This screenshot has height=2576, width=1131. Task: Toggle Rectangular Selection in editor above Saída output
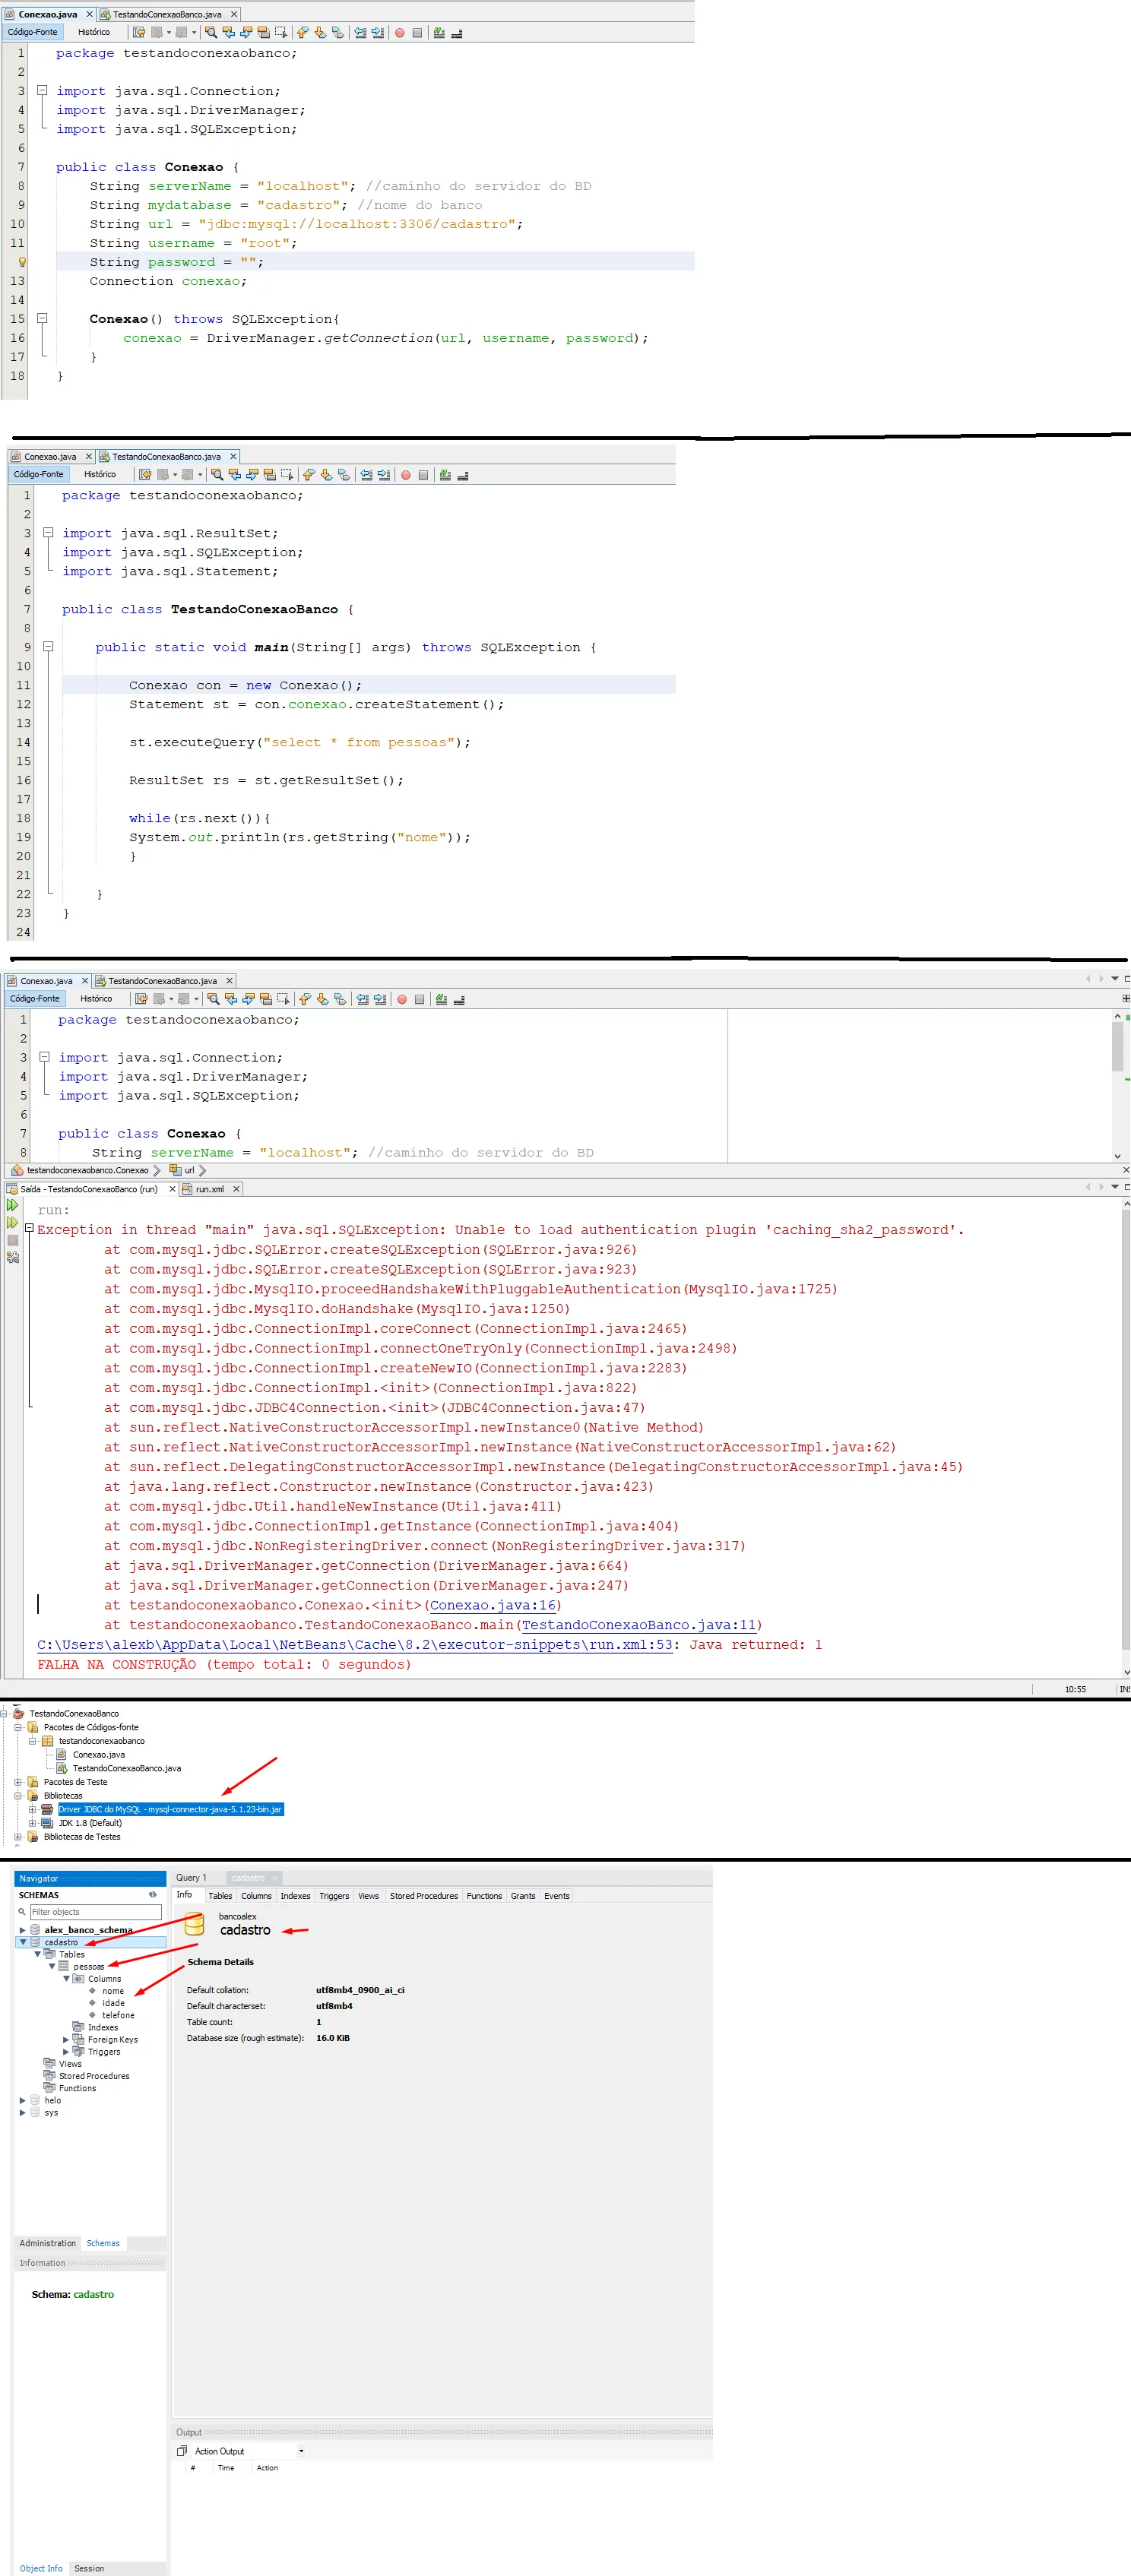coord(284,999)
